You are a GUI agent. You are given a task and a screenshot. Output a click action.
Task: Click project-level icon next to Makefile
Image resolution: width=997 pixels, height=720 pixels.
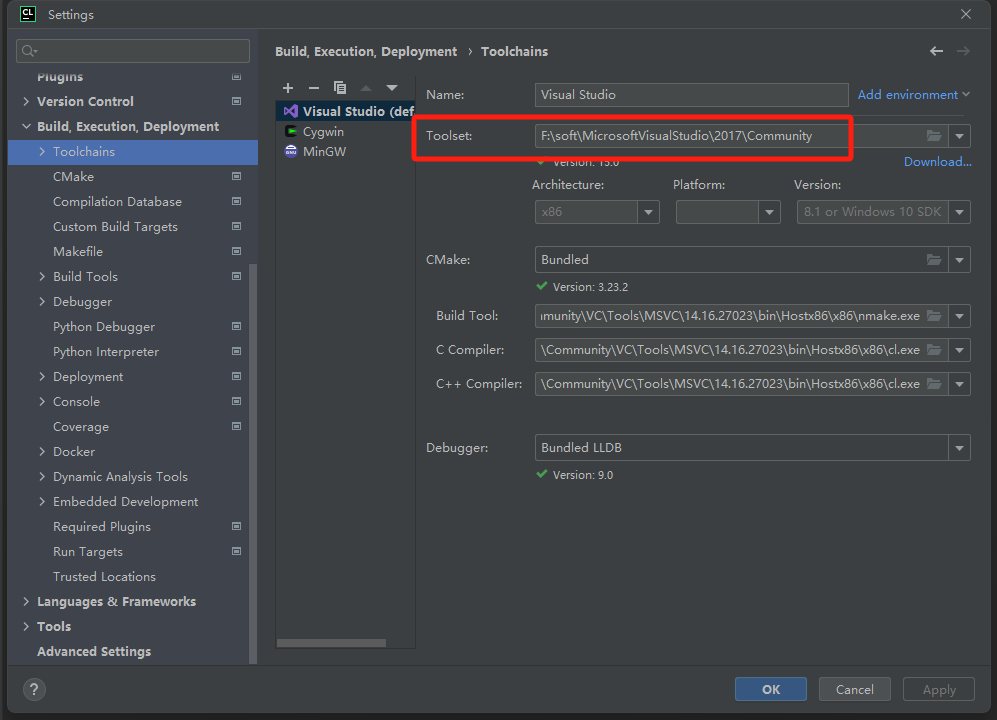[237, 251]
